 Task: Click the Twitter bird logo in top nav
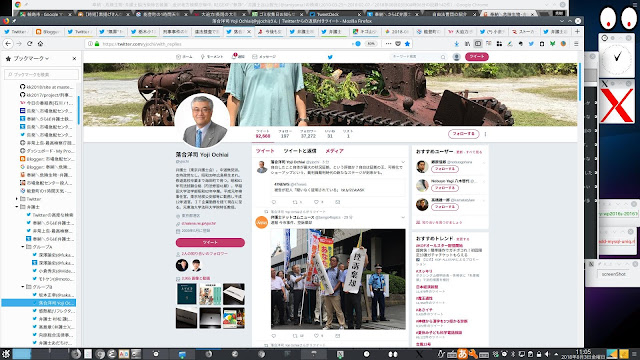(330, 57)
